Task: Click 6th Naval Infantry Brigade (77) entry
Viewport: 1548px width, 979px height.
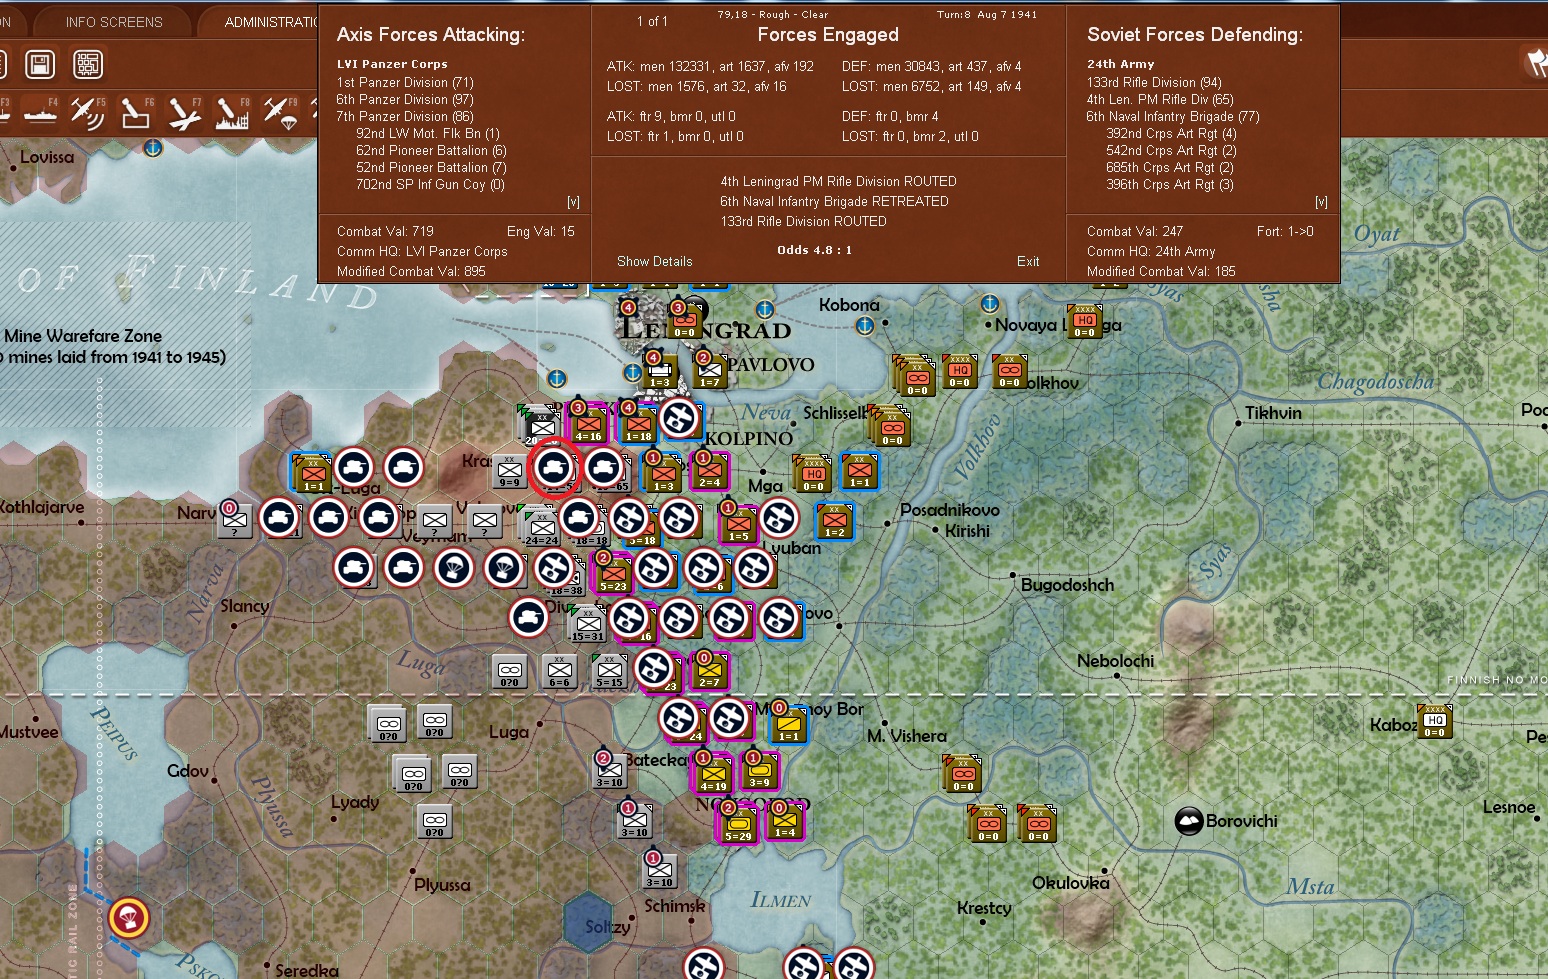Action: [x=1173, y=117]
